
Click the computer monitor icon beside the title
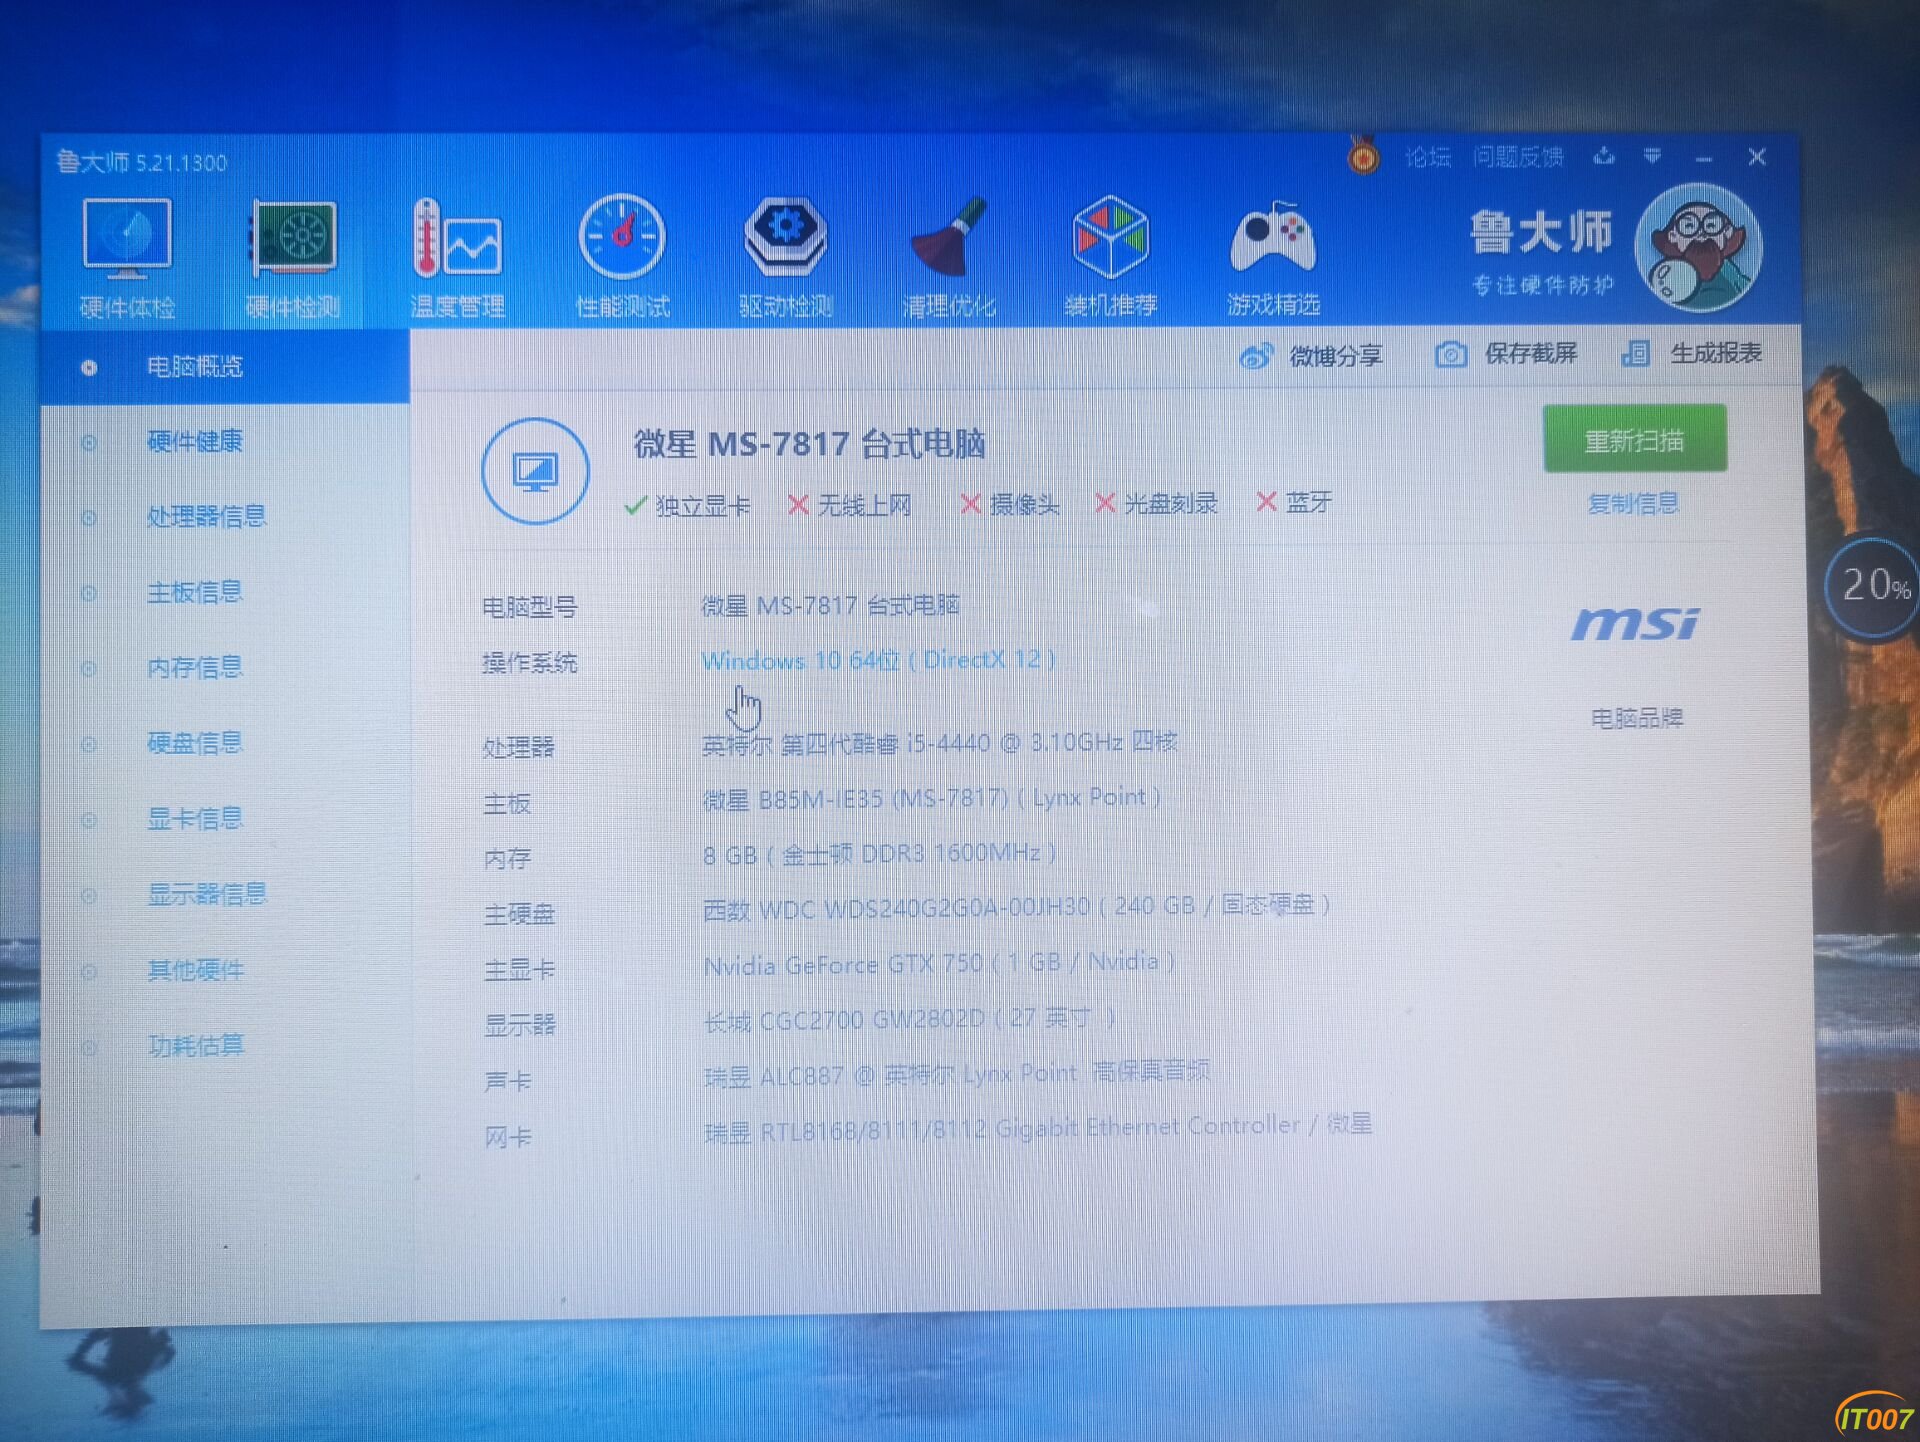[x=535, y=471]
